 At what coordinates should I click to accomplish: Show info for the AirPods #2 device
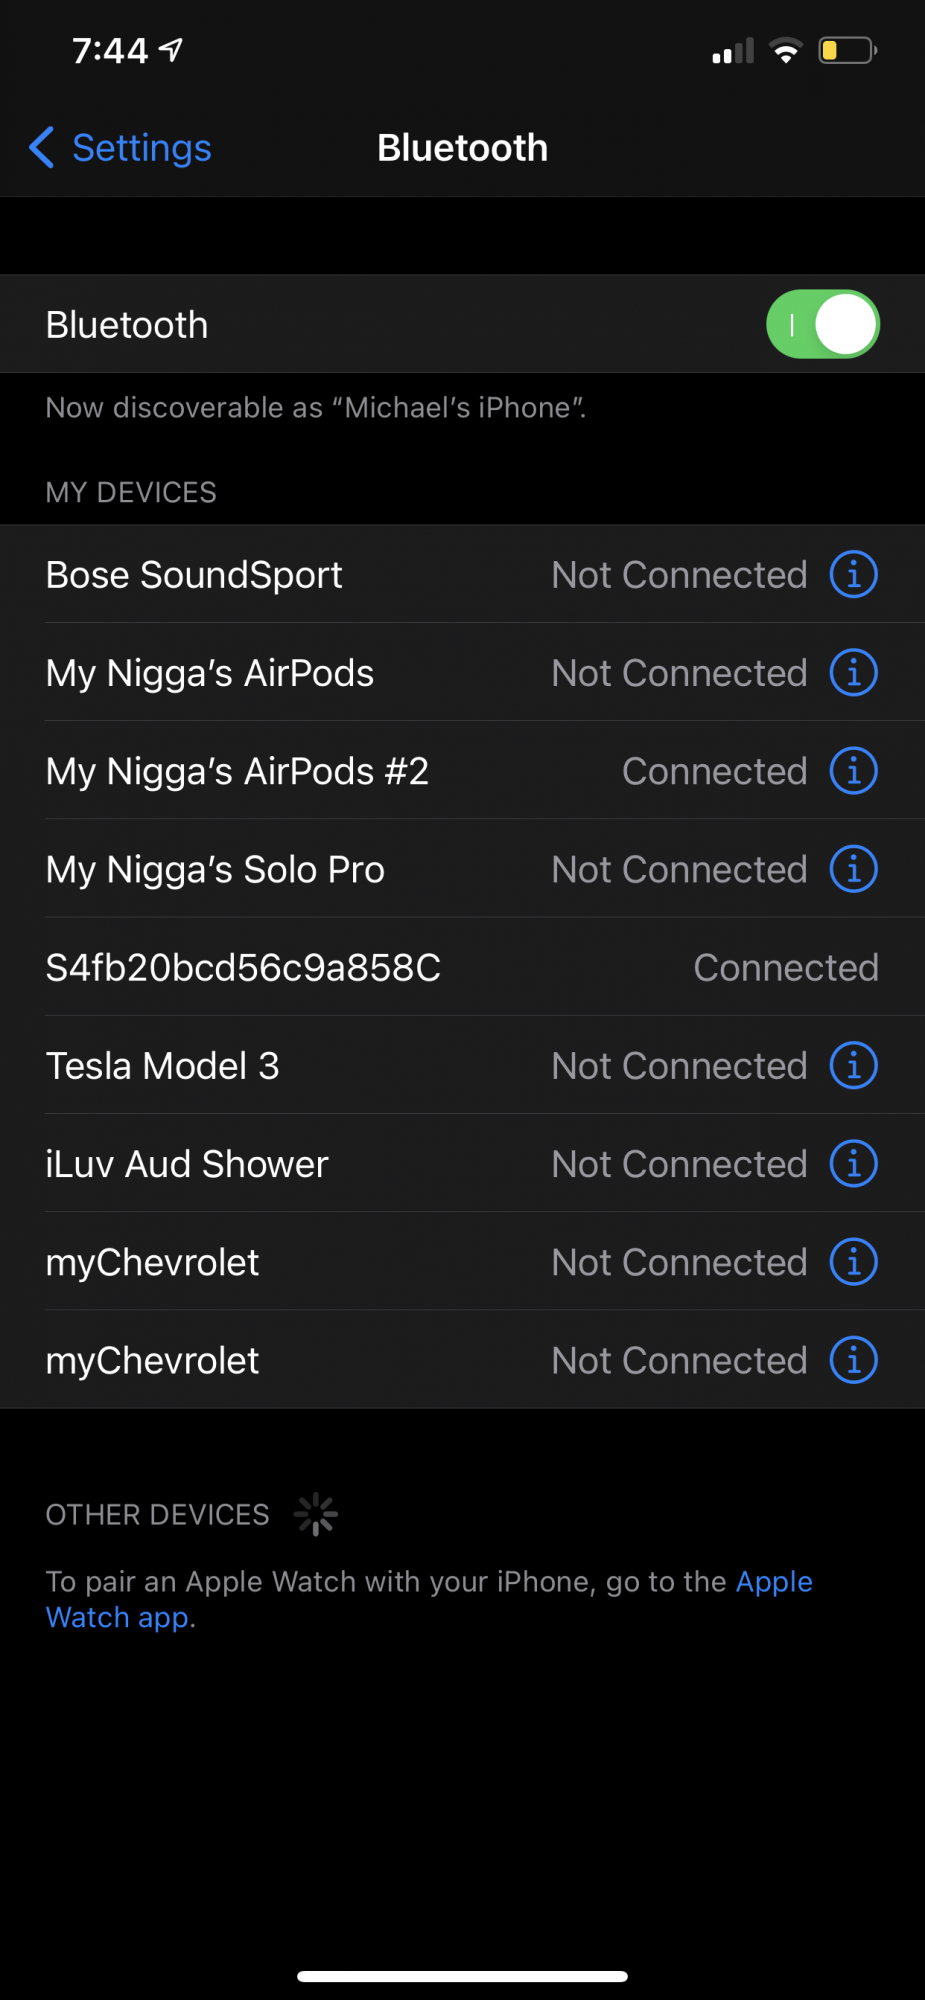(853, 771)
